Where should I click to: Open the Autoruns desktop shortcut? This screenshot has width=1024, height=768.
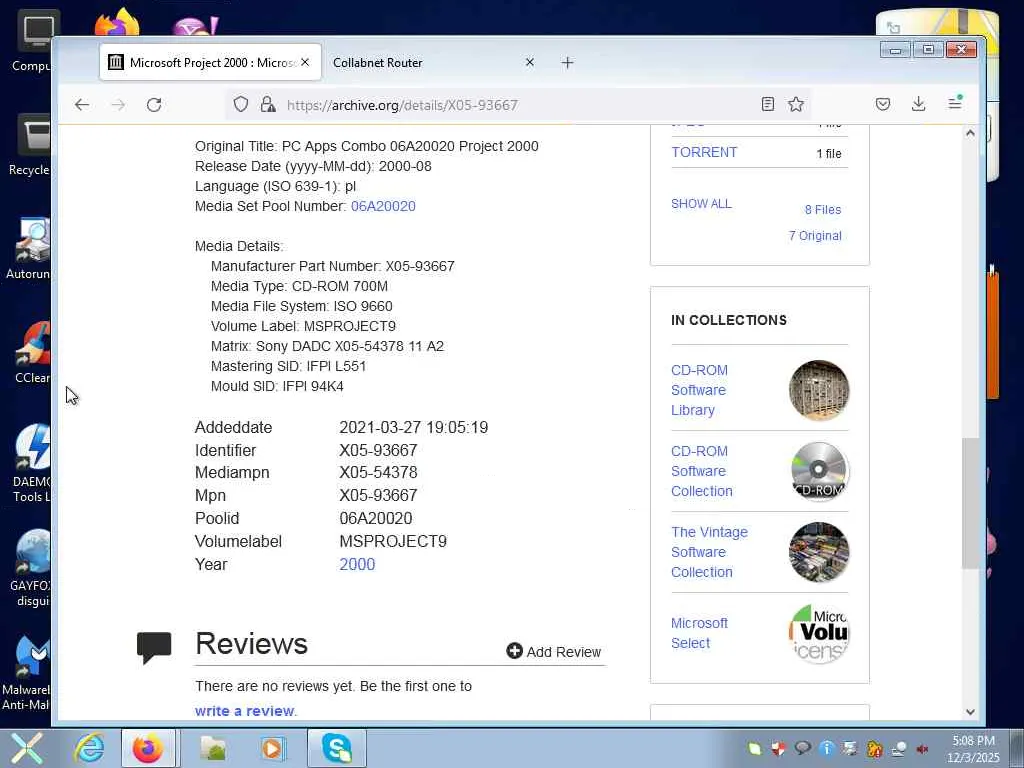(x=29, y=248)
